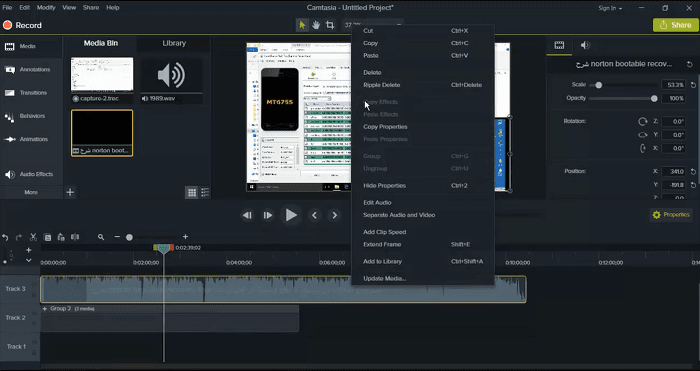Image resolution: width=700 pixels, height=371 pixels.
Task: Click the timeline zoom slider handle
Action: click(129, 238)
